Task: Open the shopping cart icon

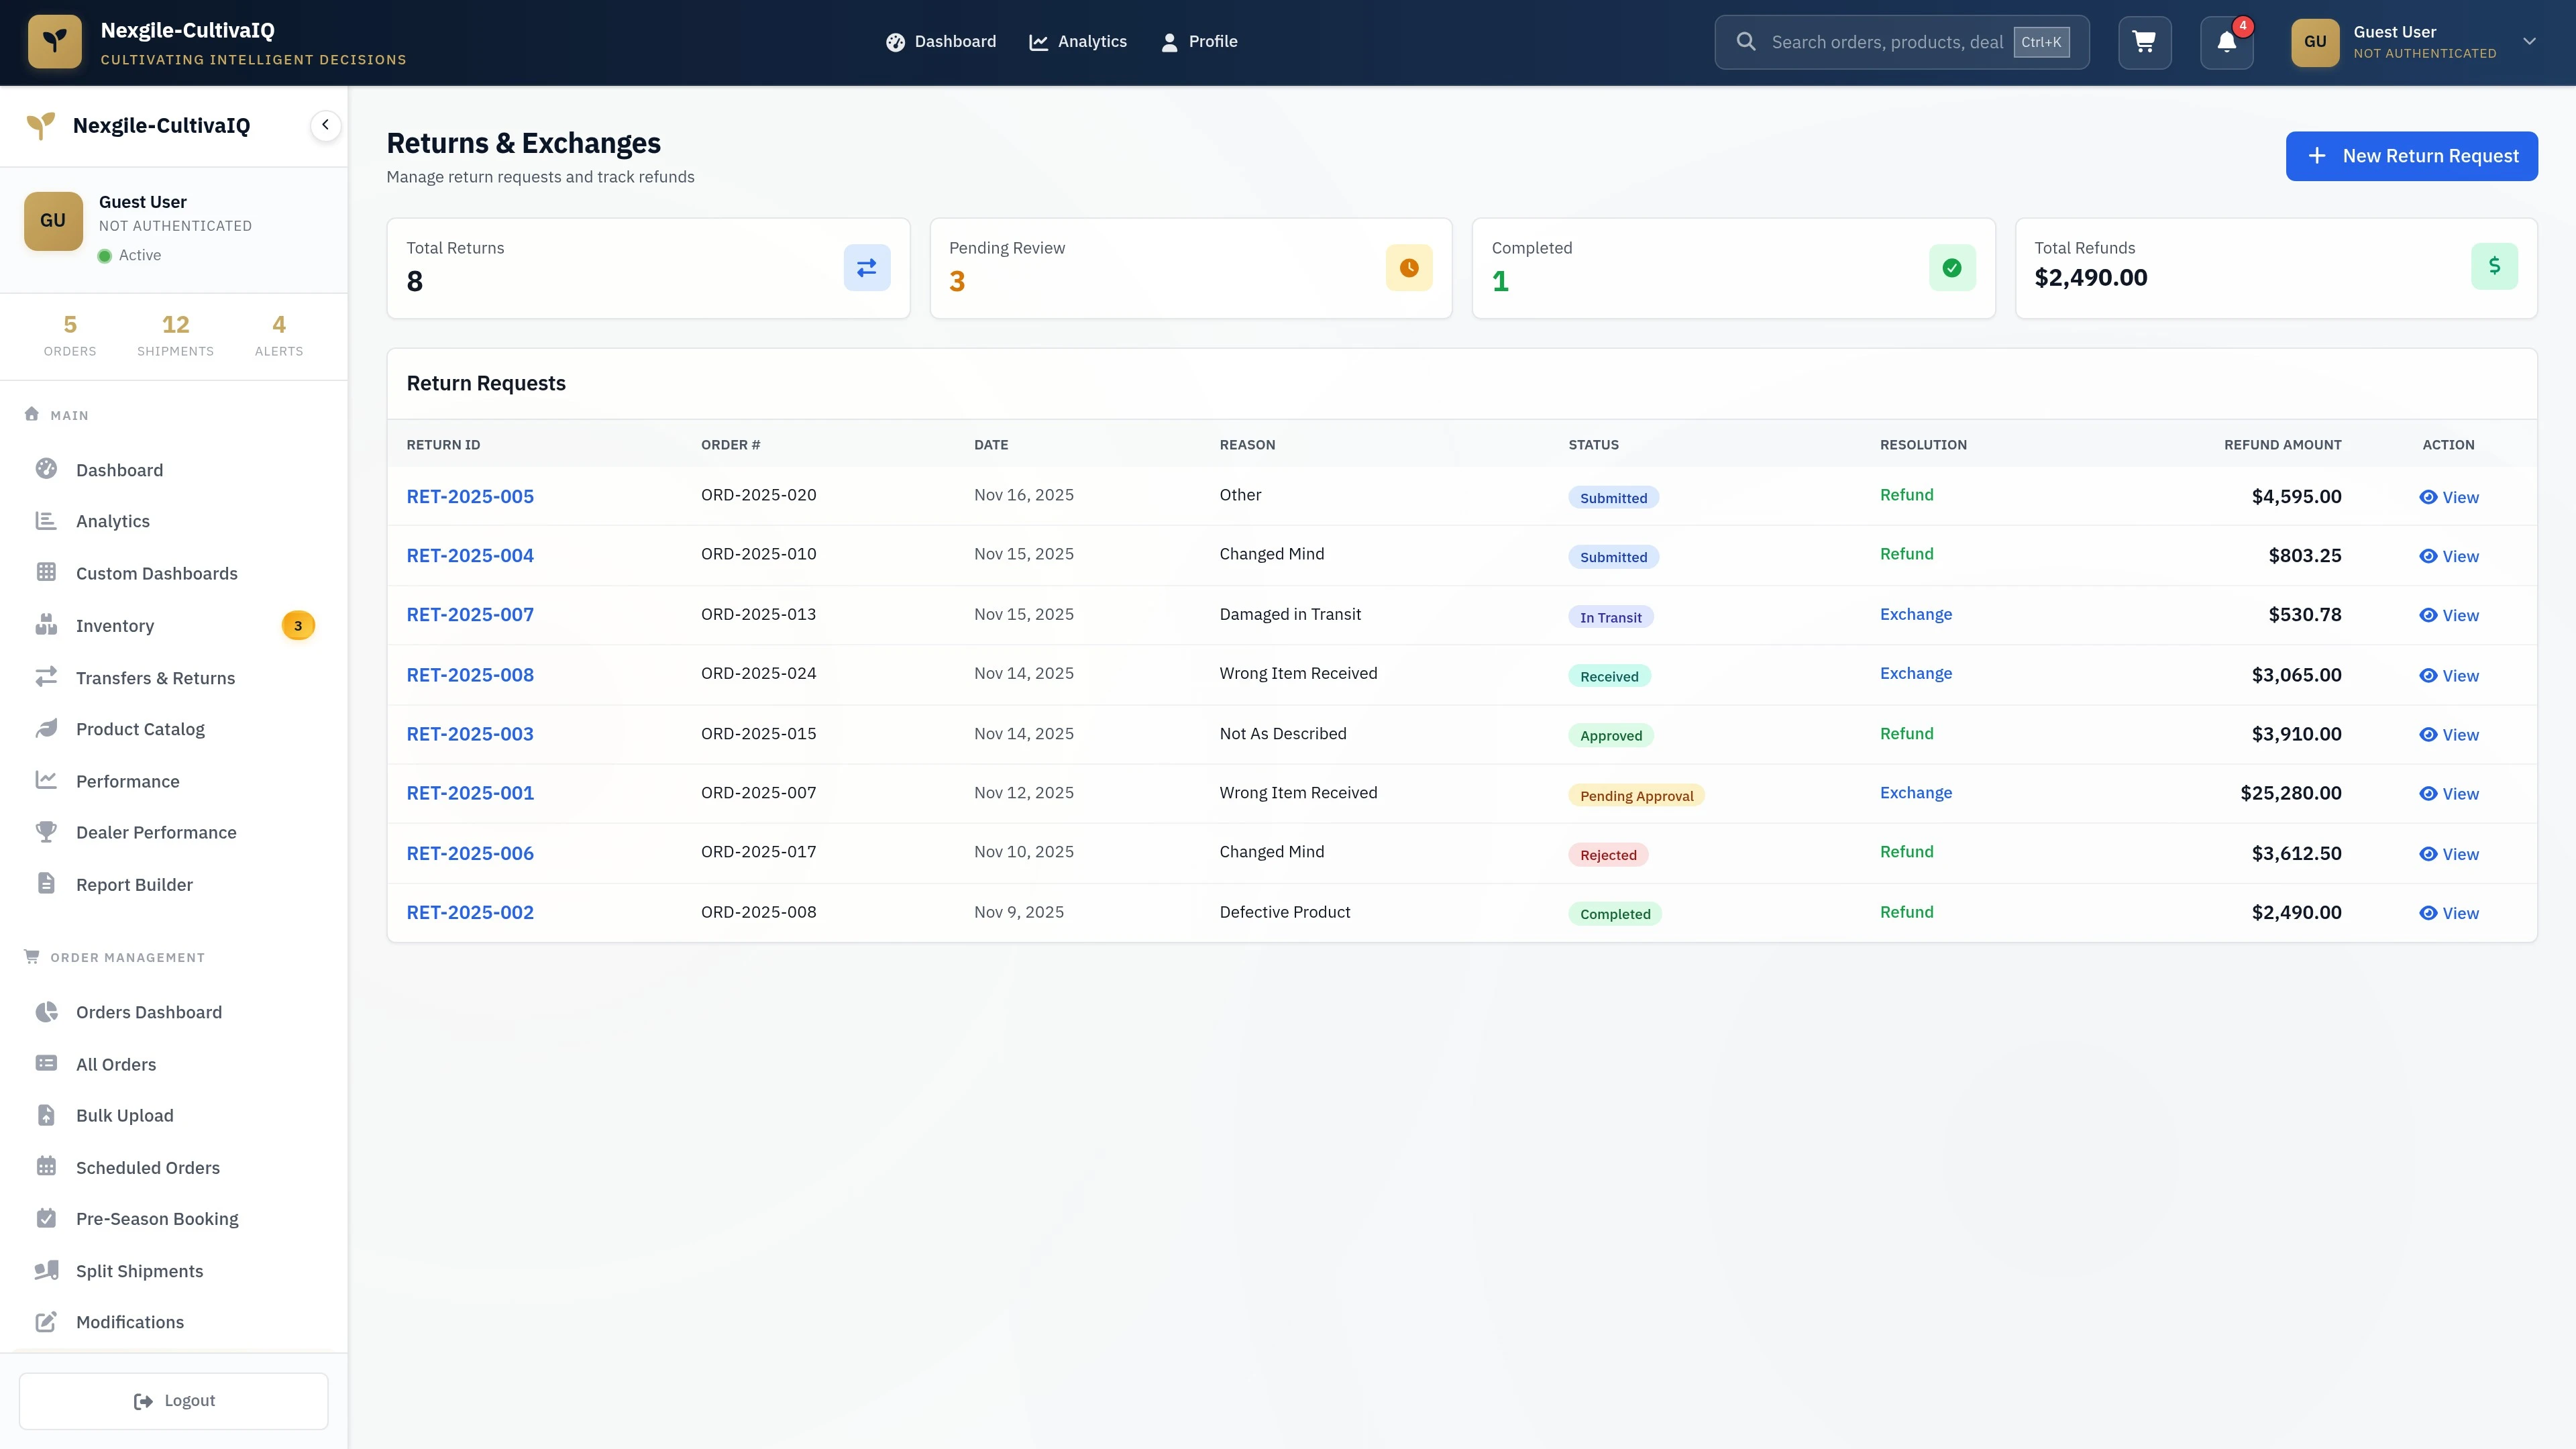Action: tap(2144, 42)
